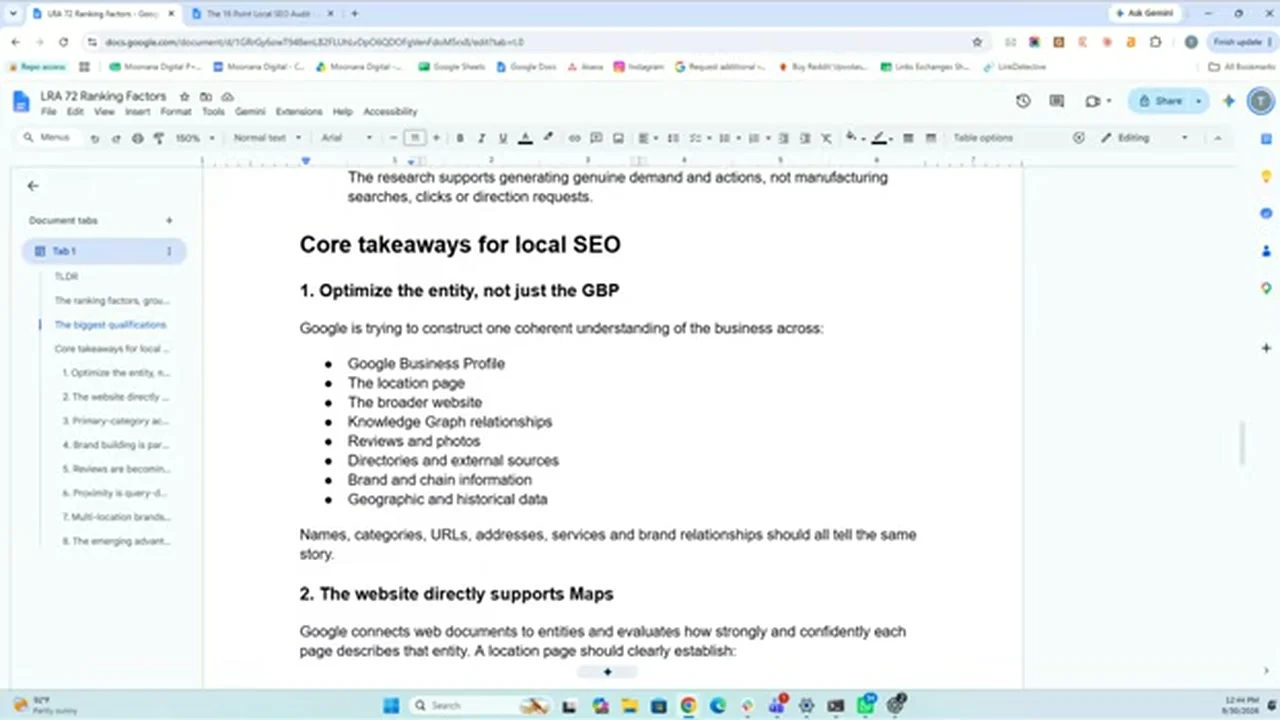Image resolution: width=1280 pixels, height=720 pixels.
Task: Toggle bold formatting
Action: point(460,138)
